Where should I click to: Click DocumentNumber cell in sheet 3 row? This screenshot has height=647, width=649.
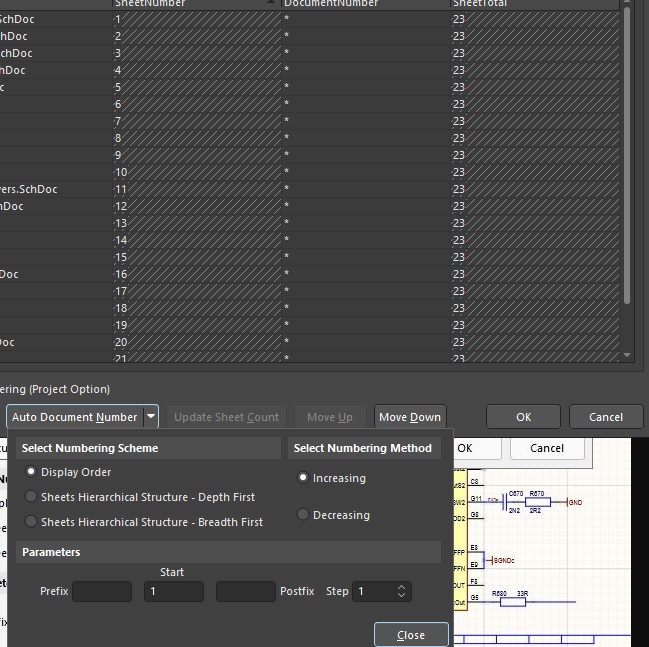[366, 53]
